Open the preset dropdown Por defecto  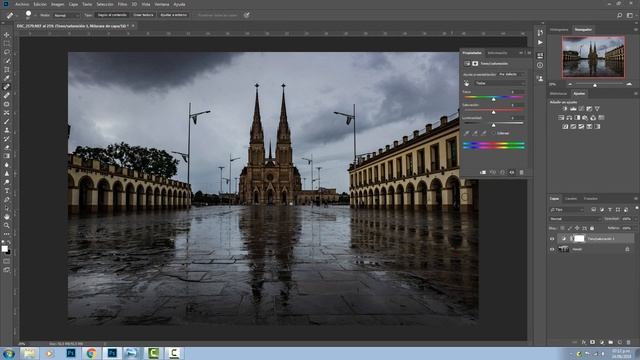coord(512,74)
